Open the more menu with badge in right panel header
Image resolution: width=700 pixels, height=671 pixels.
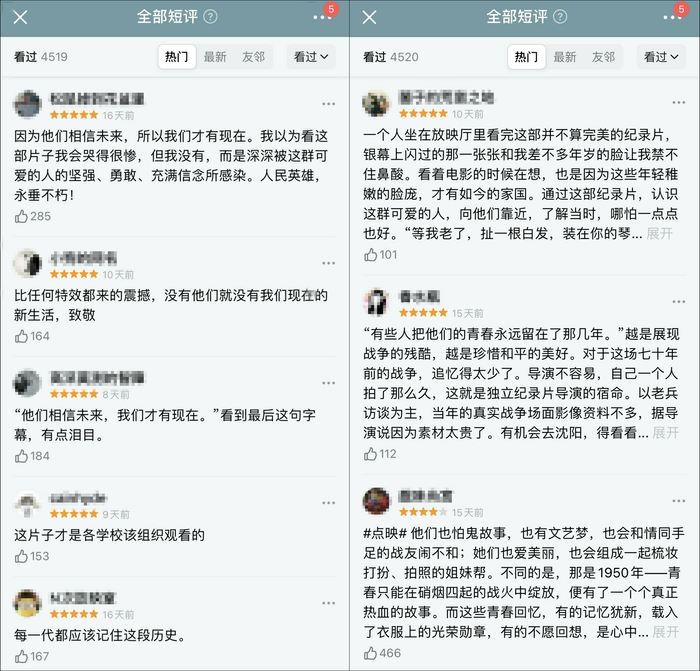[675, 15]
